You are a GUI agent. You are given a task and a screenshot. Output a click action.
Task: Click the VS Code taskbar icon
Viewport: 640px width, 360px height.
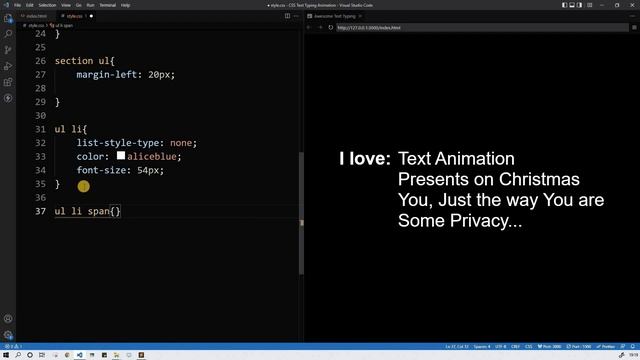point(80,355)
